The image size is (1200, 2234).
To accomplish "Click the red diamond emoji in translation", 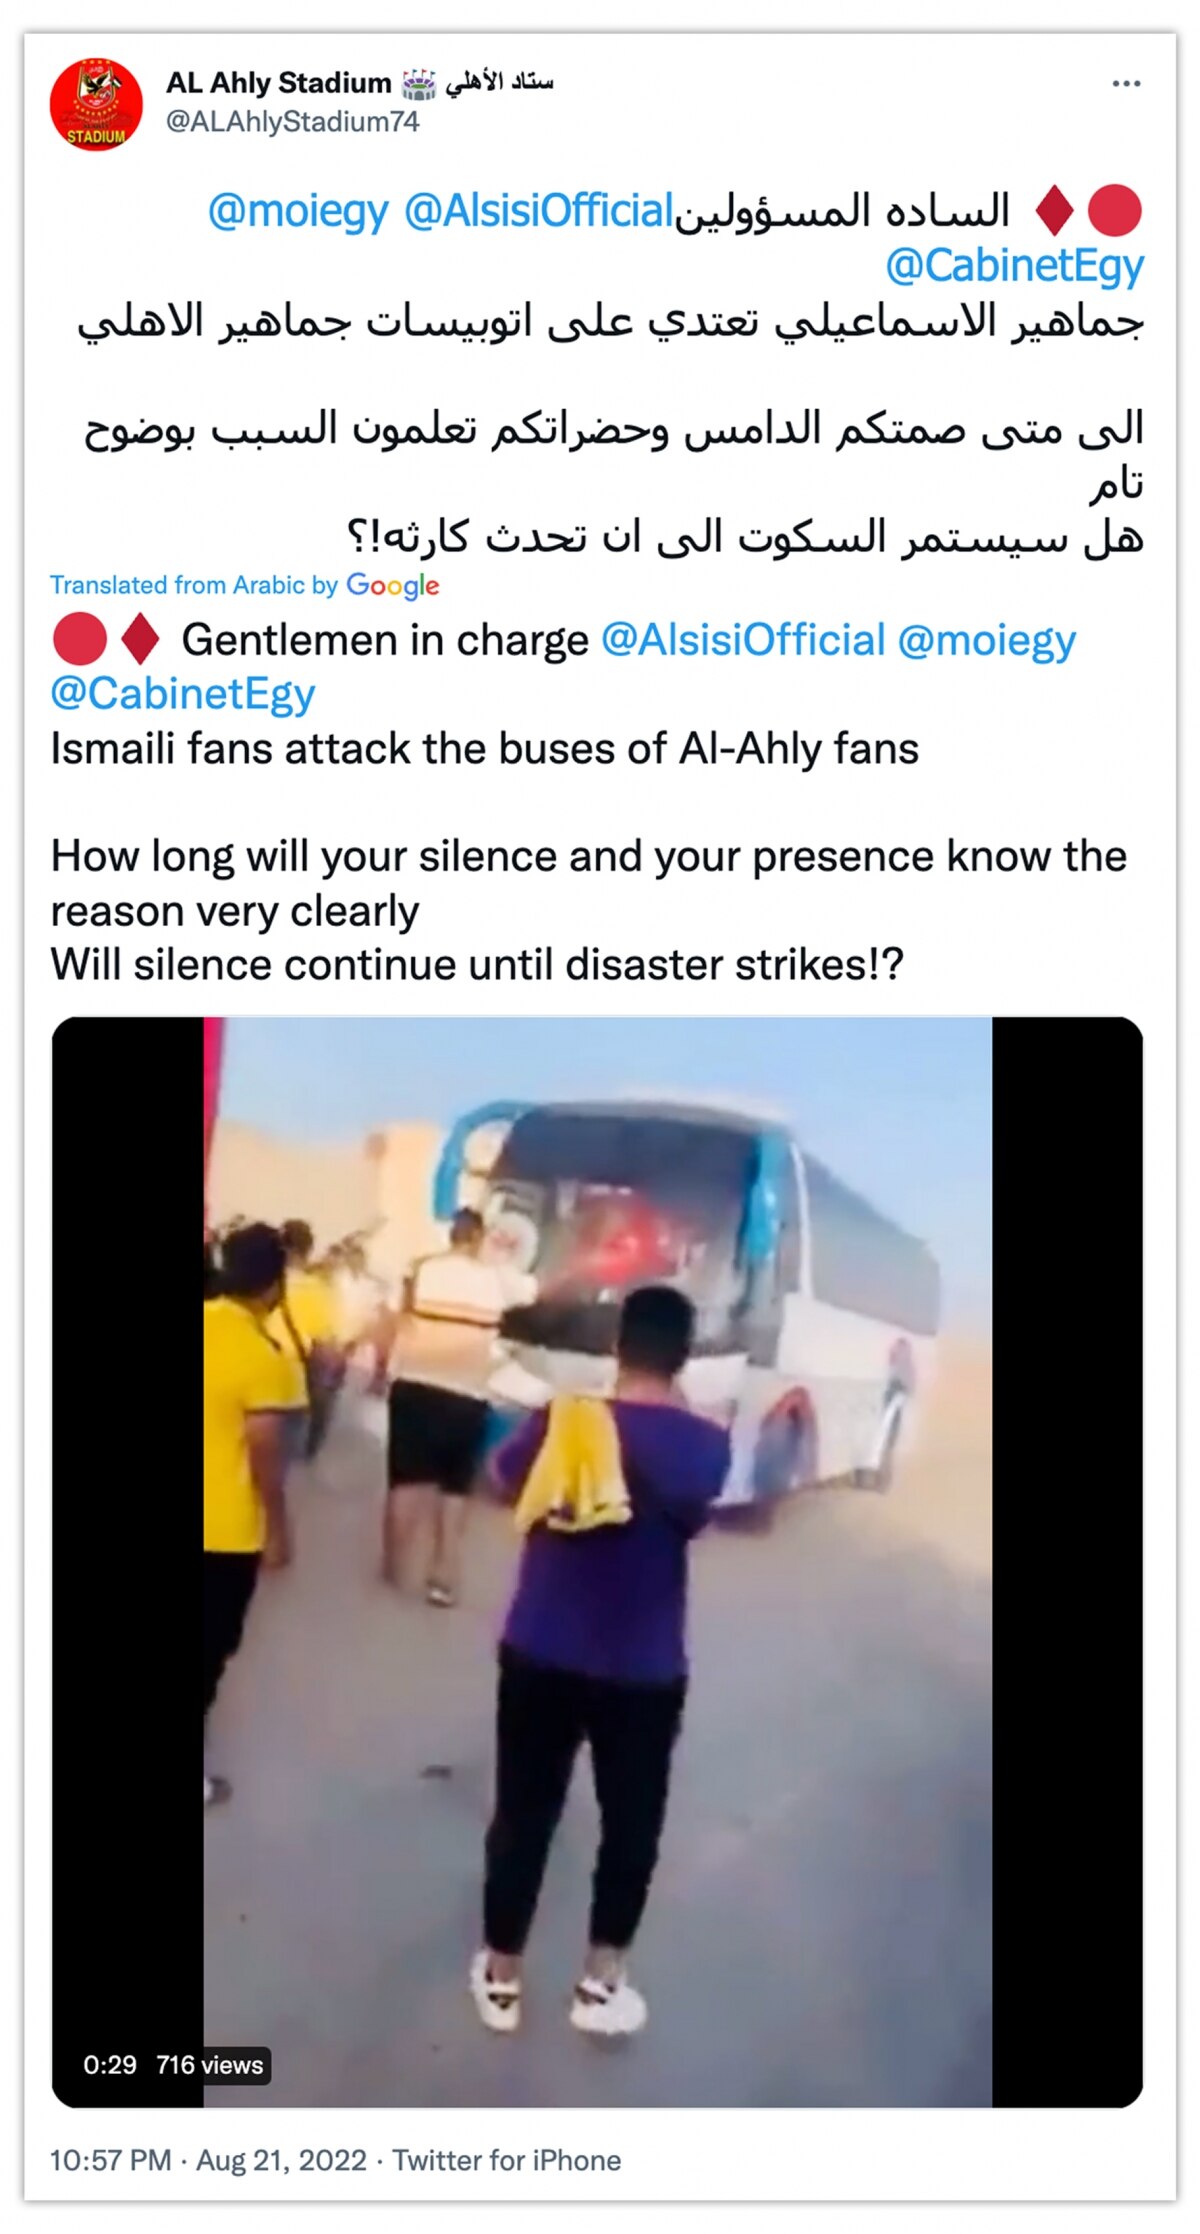I will point(140,639).
